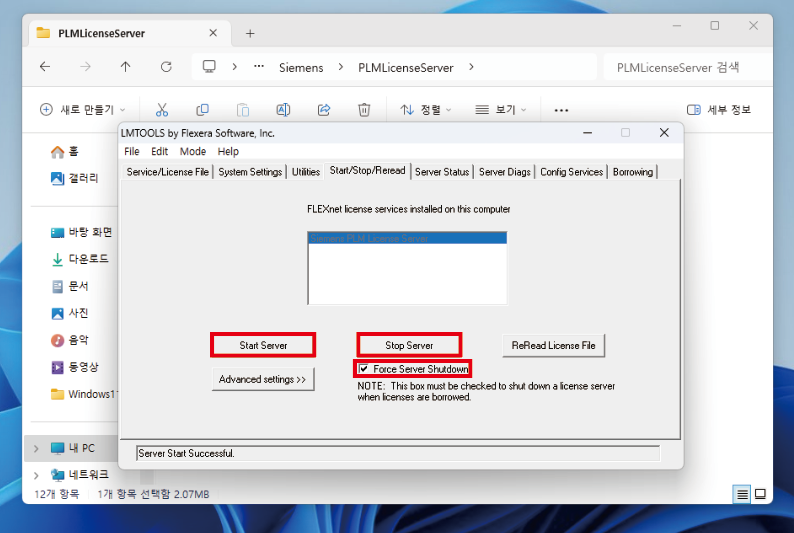This screenshot has height=533, width=794.
Task: Click the Paste icon in Explorer toolbar
Action: pyautogui.click(x=243, y=110)
